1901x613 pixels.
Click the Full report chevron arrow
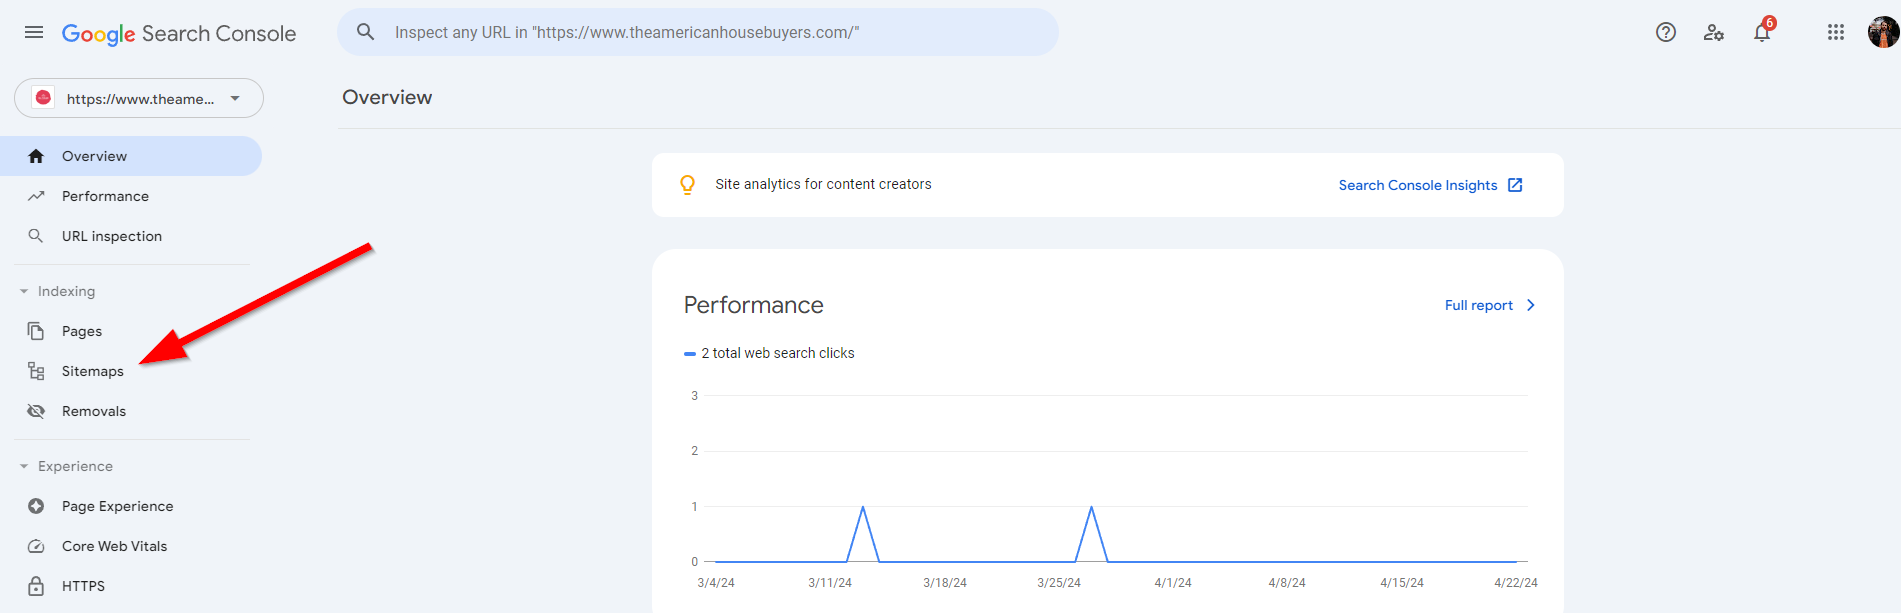click(1530, 305)
